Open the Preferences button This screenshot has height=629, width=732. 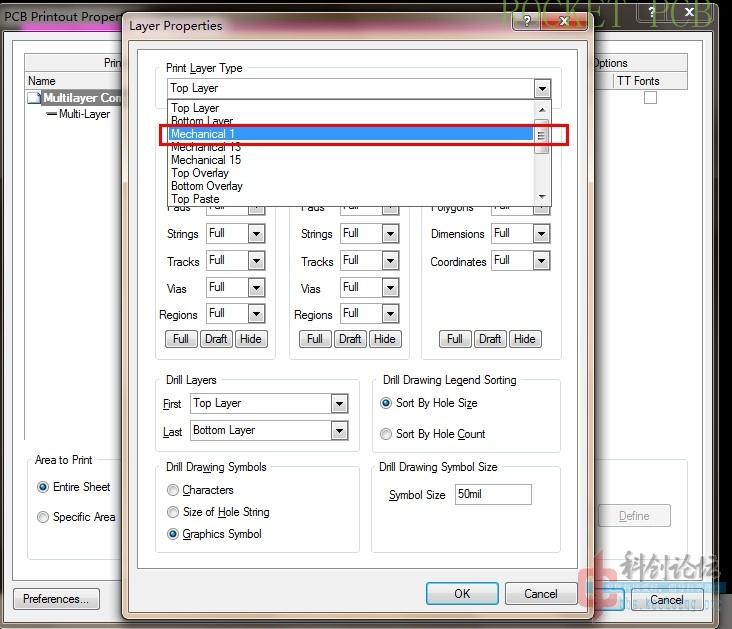(56, 599)
